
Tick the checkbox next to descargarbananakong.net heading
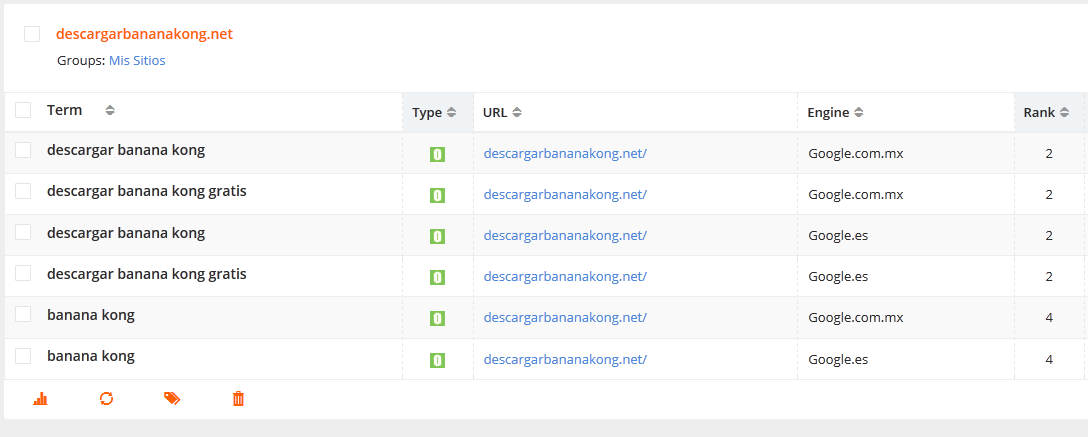tap(32, 34)
